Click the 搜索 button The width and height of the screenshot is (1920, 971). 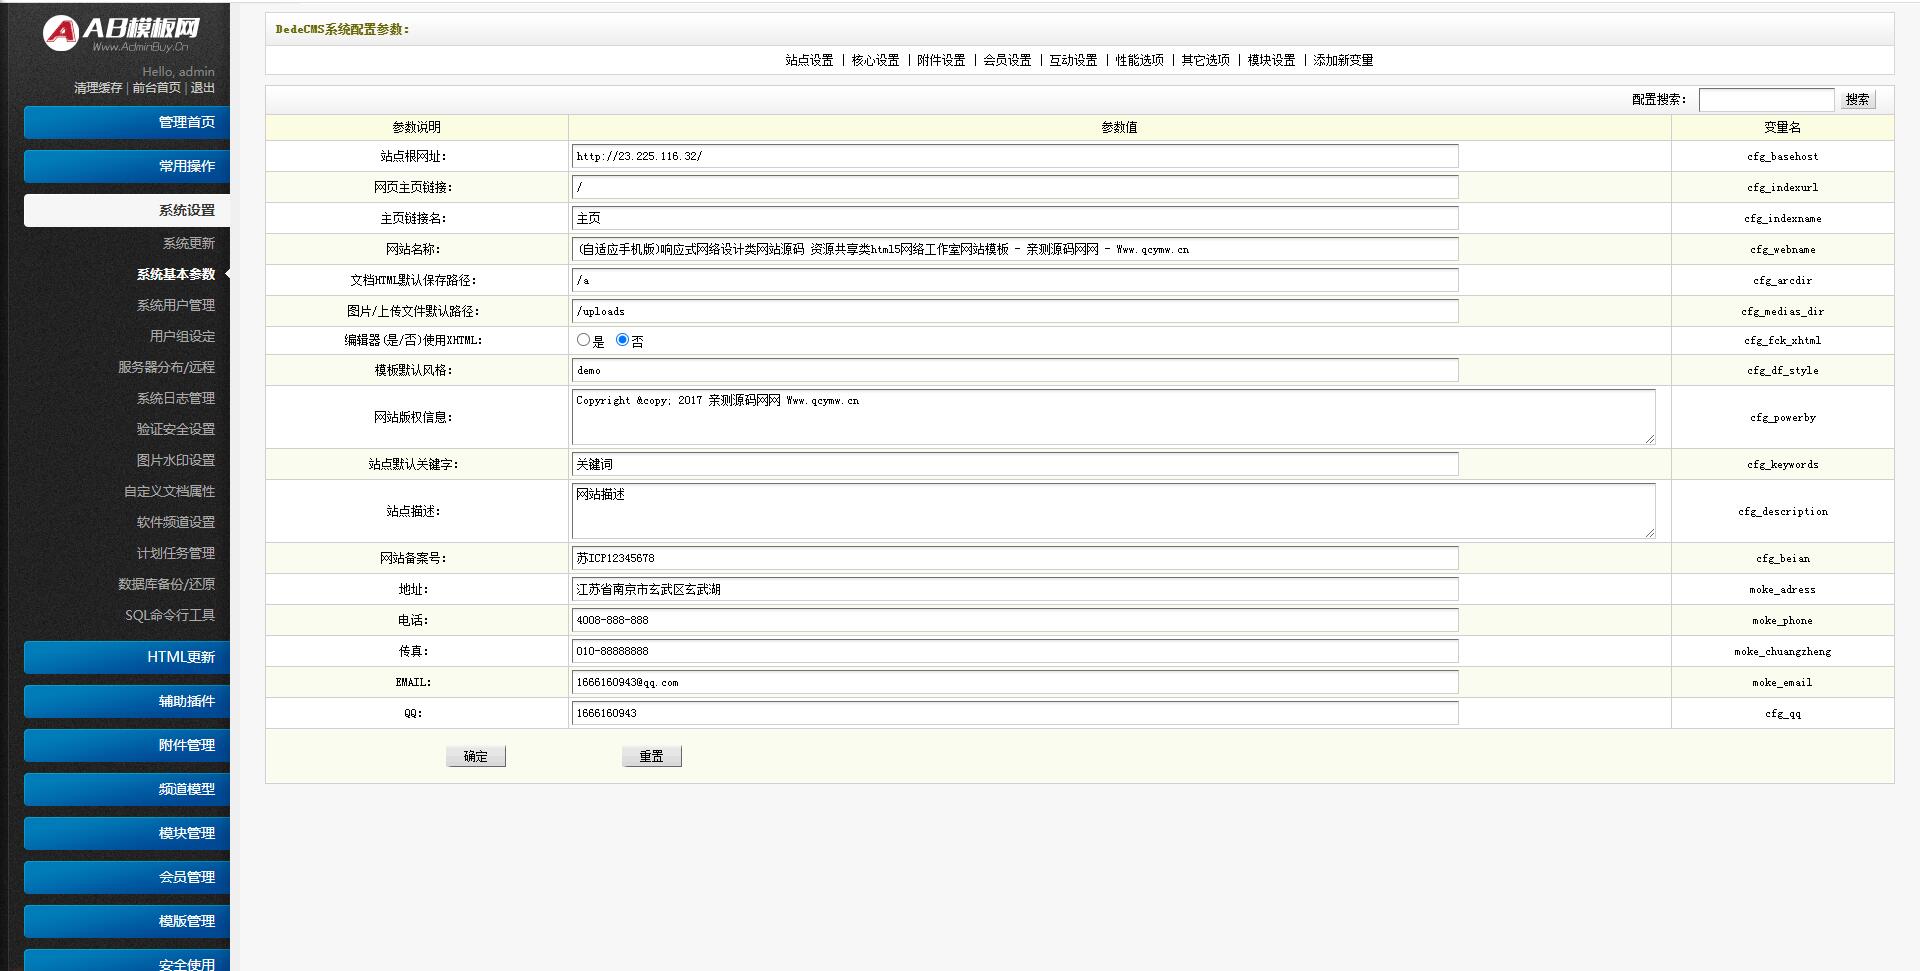coord(1858,99)
